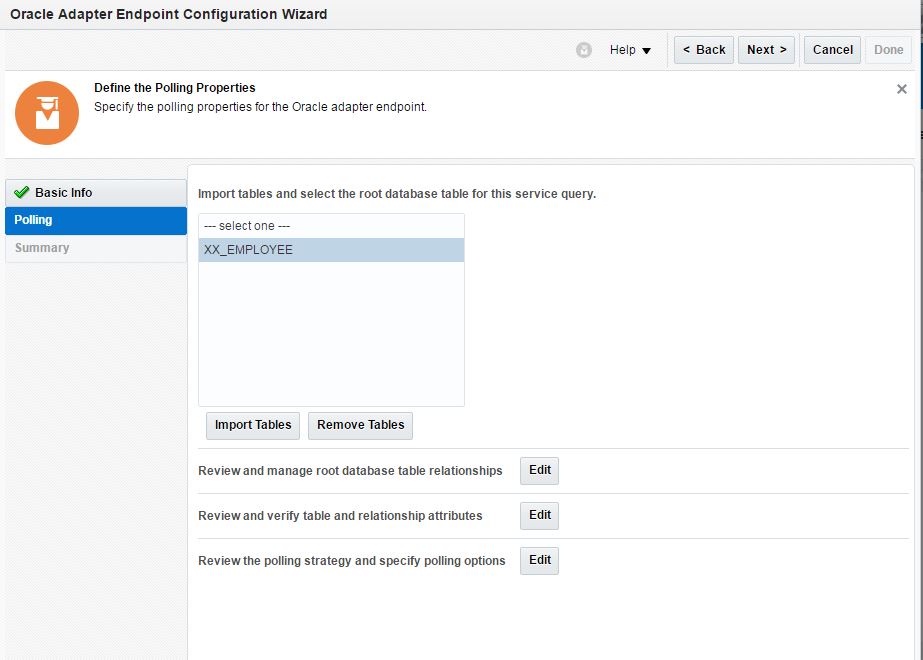
Task: Select XX_EMPLOYEE as root database table
Action: pyautogui.click(x=331, y=250)
